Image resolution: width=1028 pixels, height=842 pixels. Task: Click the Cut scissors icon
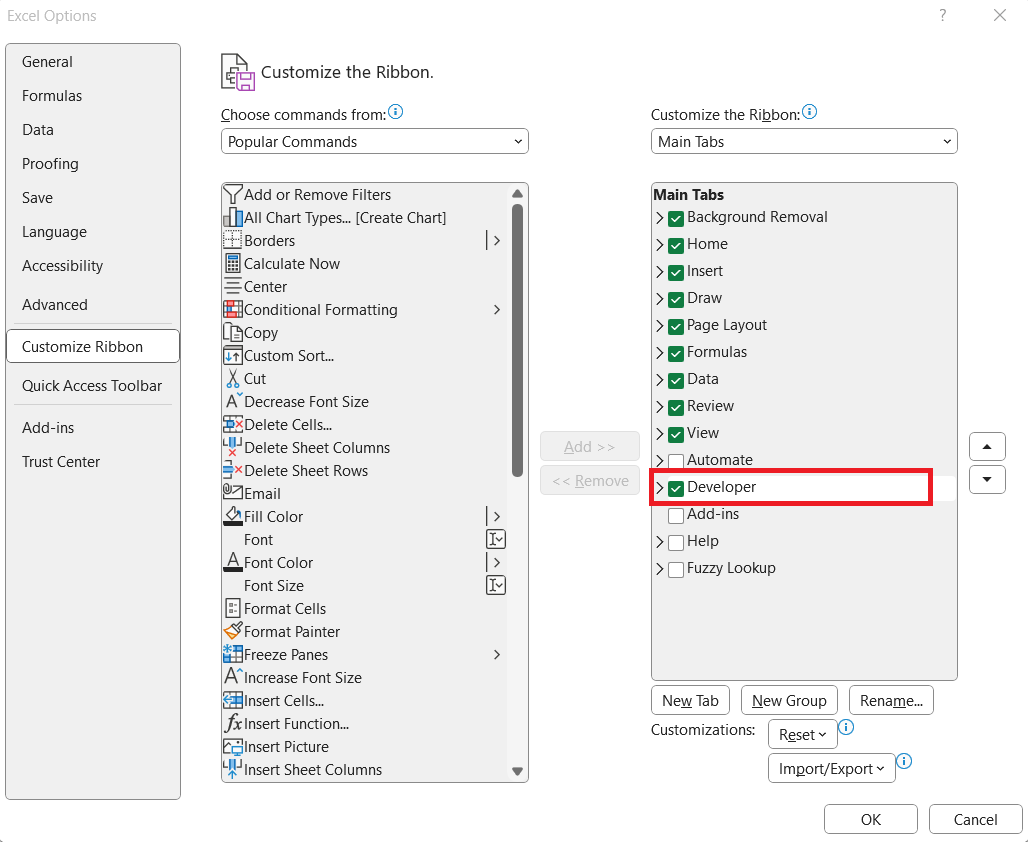tap(233, 378)
